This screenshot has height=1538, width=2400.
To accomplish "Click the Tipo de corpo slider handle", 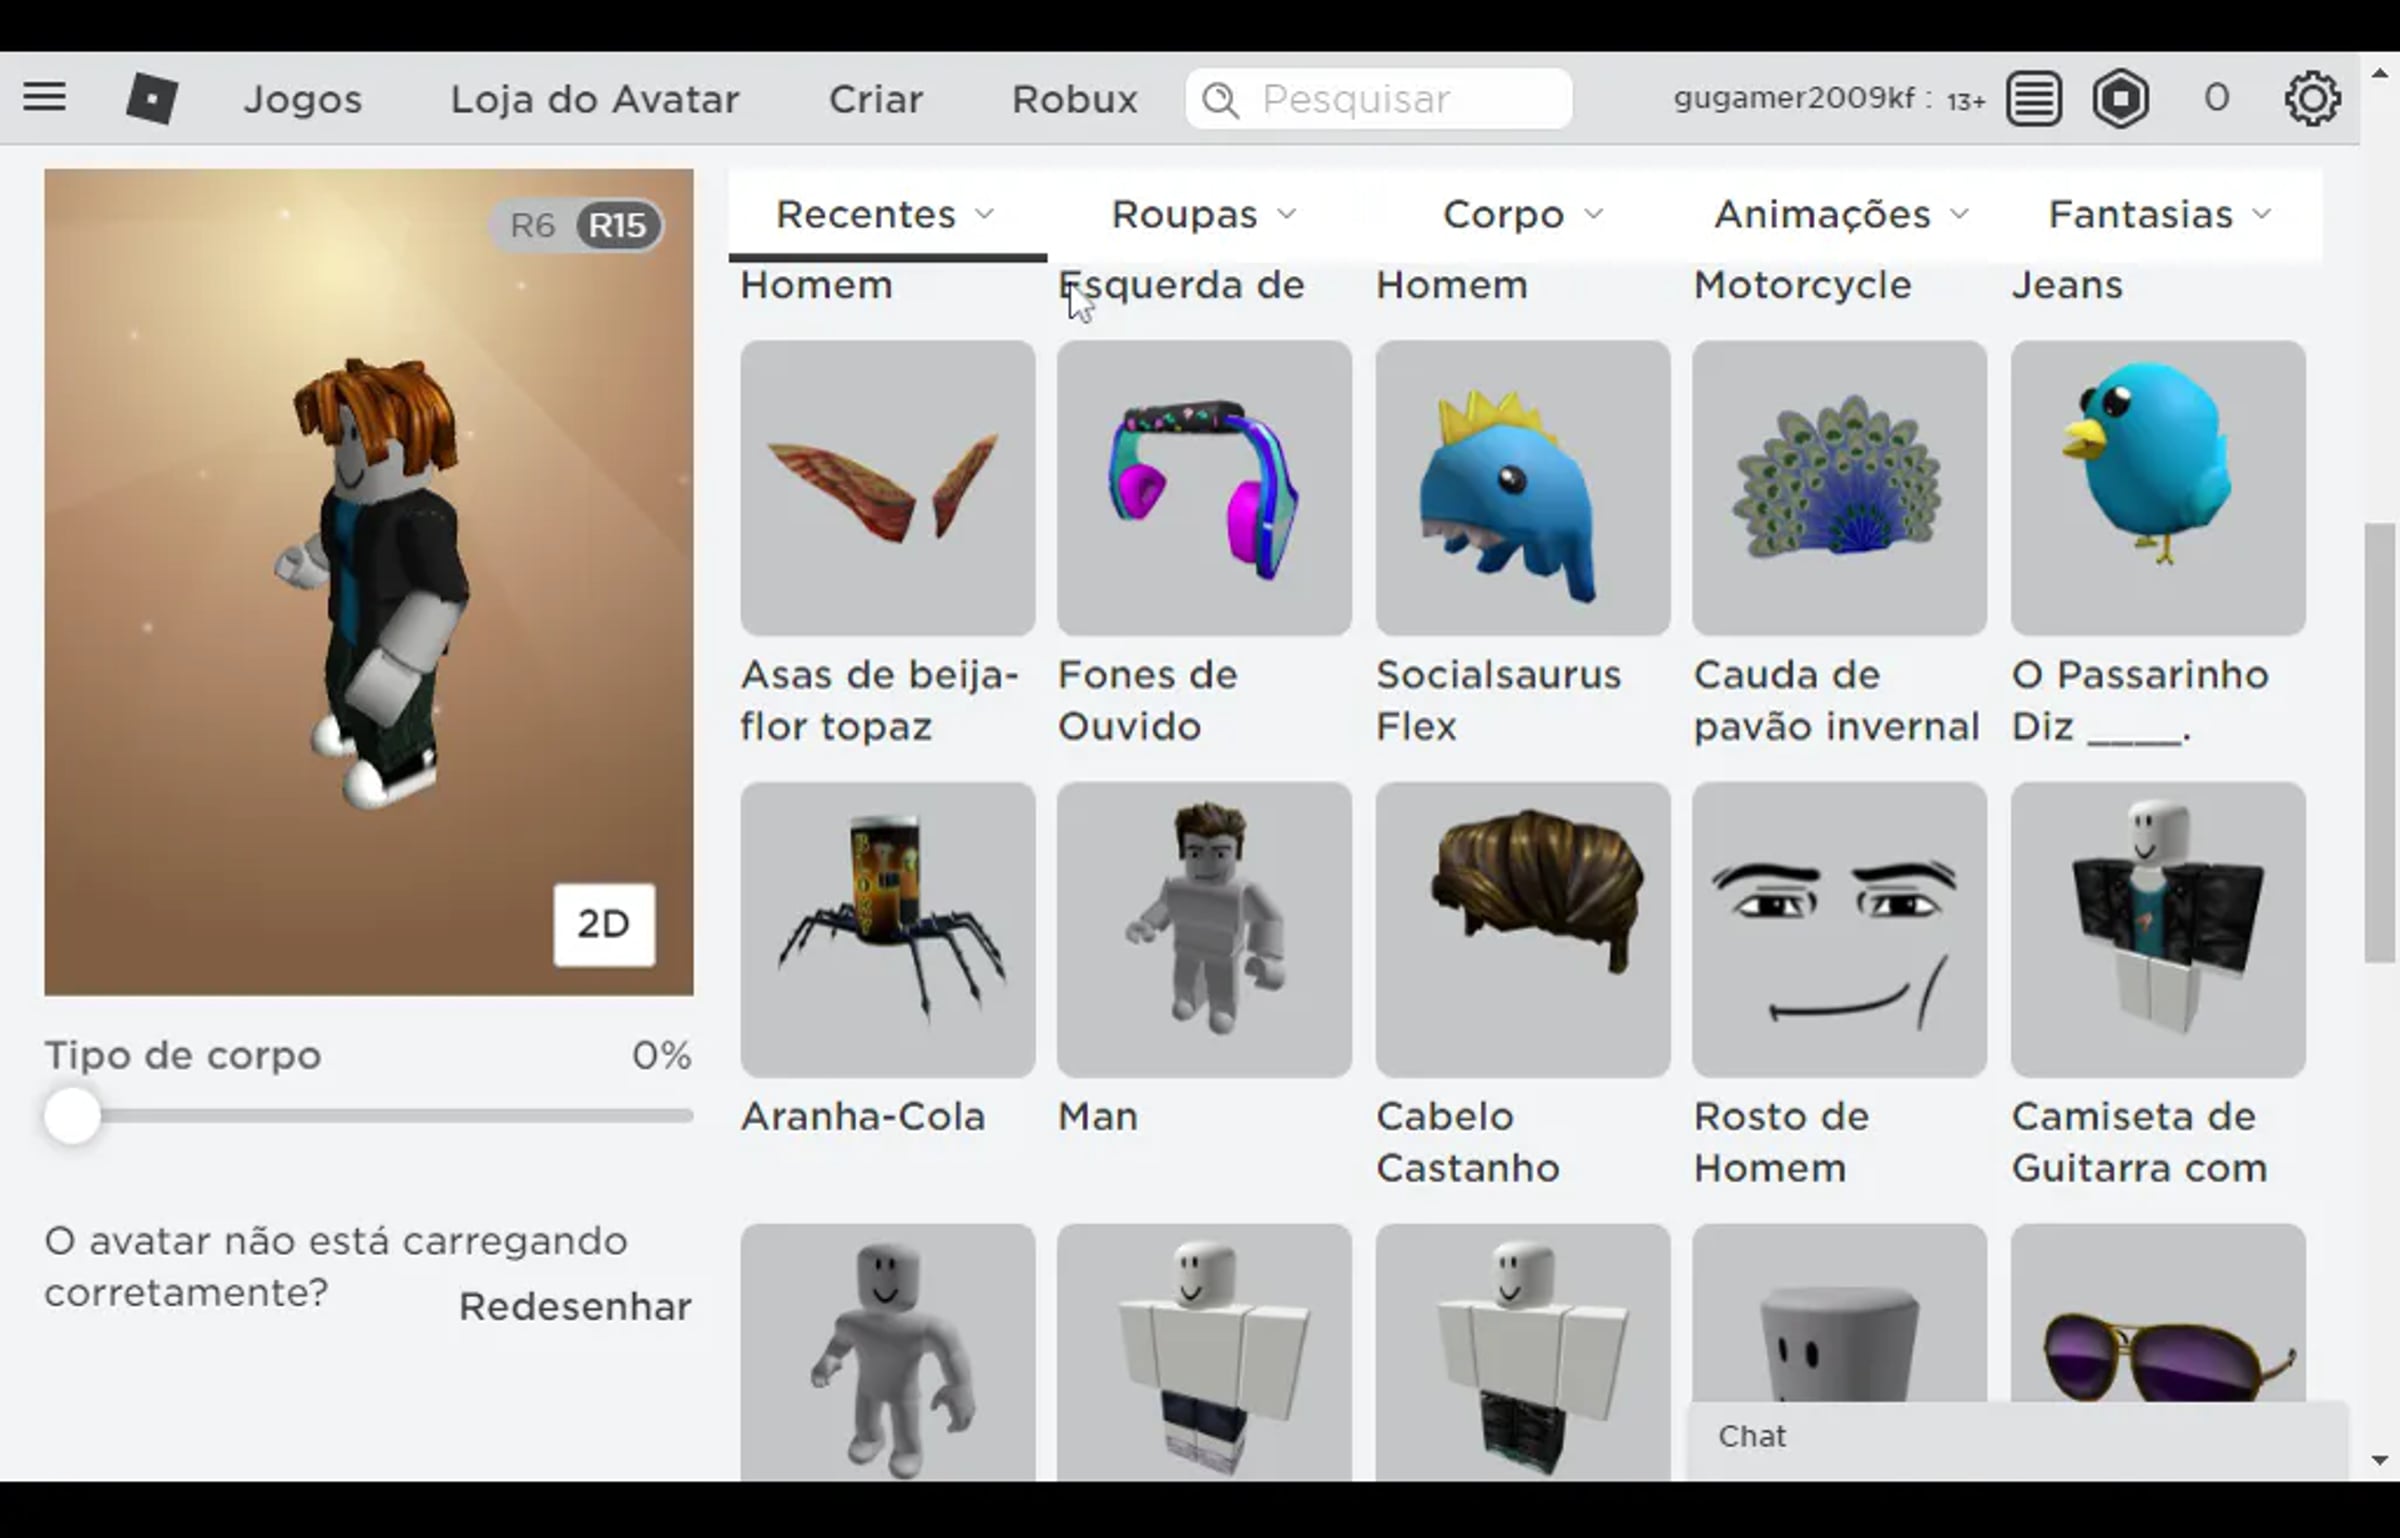I will (72, 1115).
